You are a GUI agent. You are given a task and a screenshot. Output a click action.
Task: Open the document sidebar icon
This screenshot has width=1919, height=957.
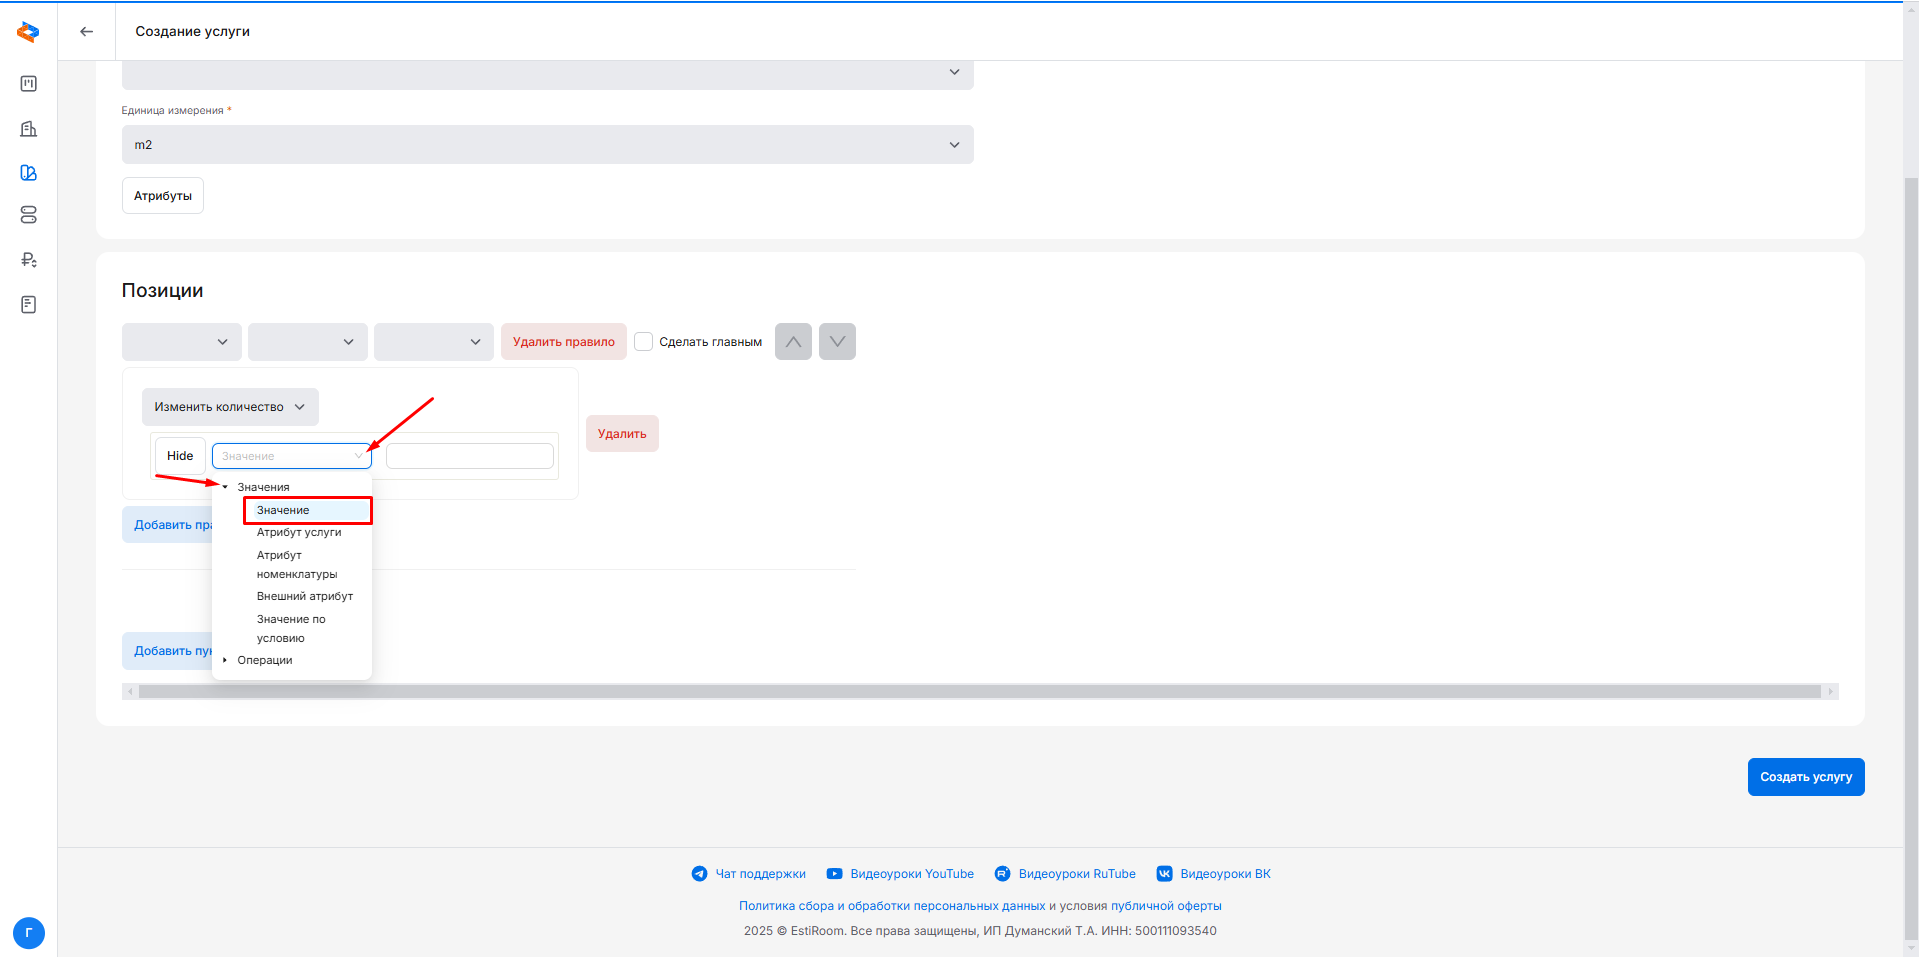point(28,305)
